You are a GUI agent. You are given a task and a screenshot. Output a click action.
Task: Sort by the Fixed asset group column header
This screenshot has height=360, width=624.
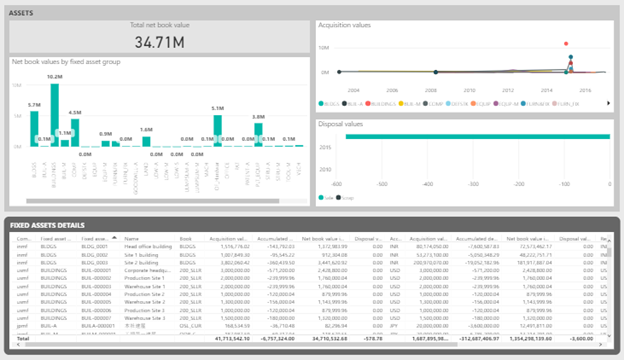56,239
